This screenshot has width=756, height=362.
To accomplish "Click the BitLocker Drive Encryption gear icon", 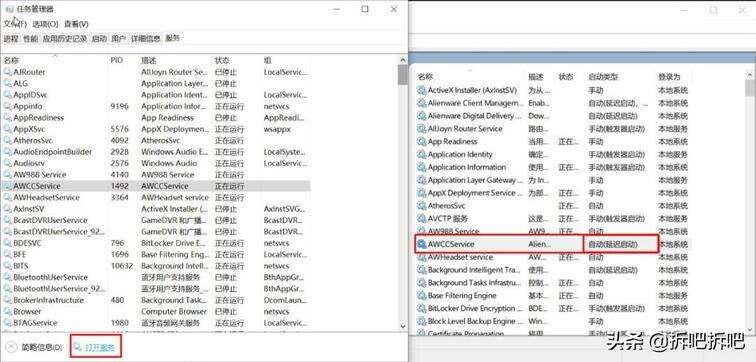I will point(422,308).
